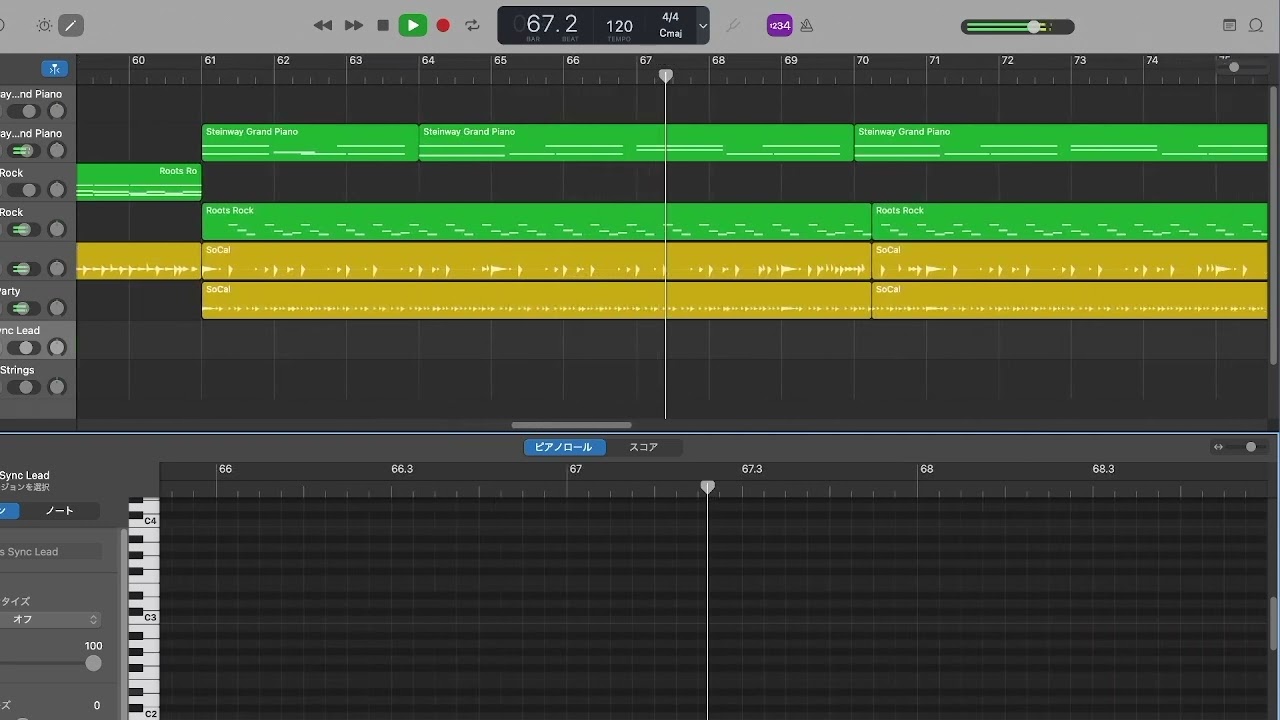
Task: Edit the Sync Lead region name field
Action: point(50,552)
